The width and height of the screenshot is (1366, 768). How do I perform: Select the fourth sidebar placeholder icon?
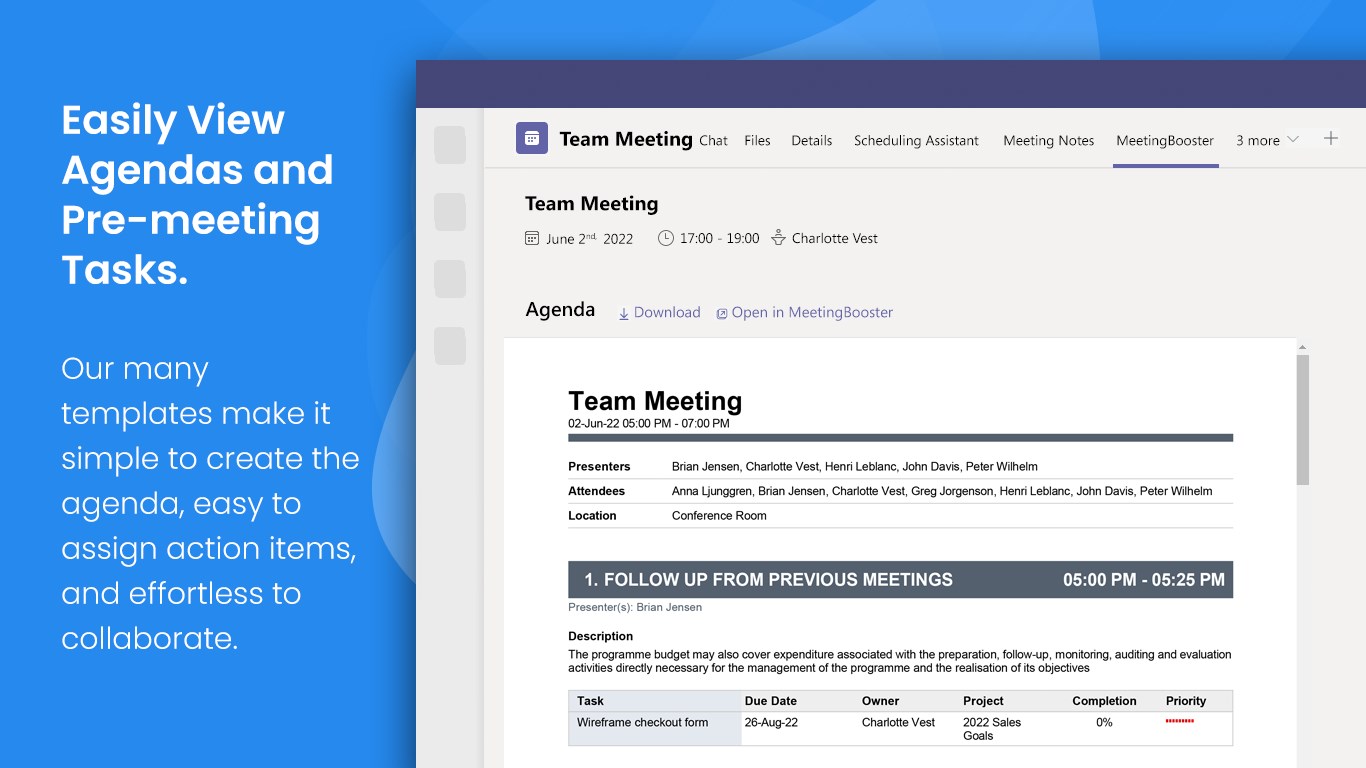point(450,346)
